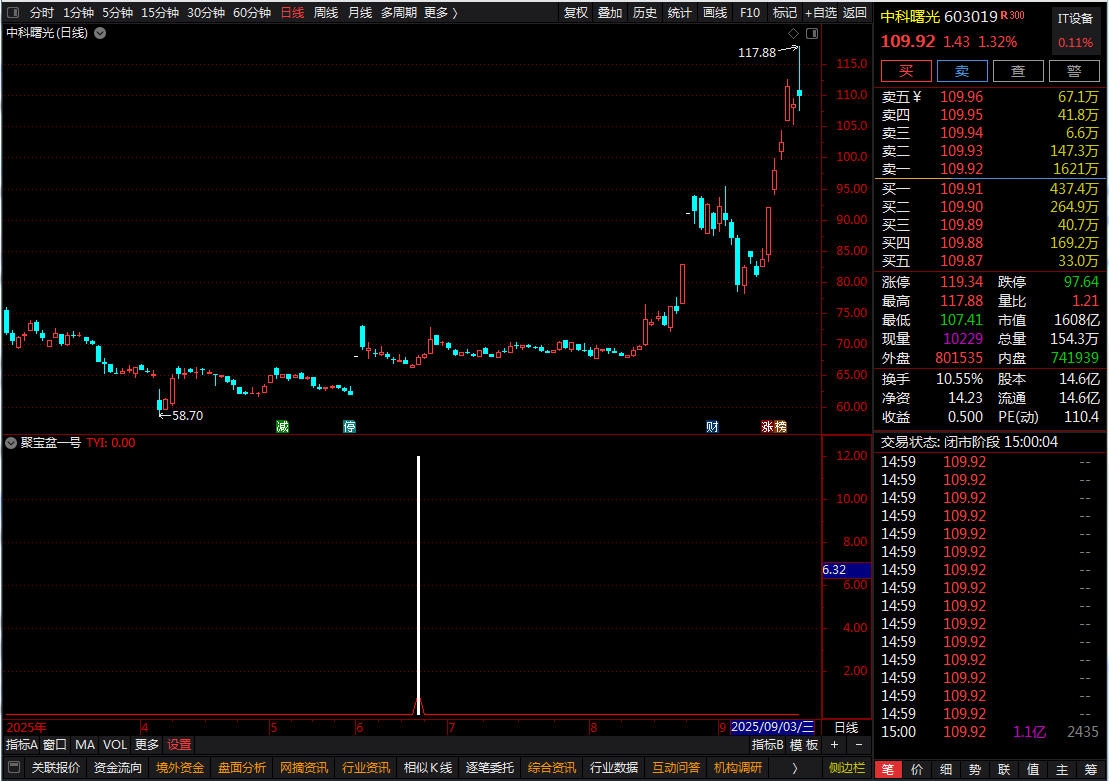Viewport: 1109px width, 781px height.
Task: Toggle the MA indicator
Action: [x=85, y=745]
